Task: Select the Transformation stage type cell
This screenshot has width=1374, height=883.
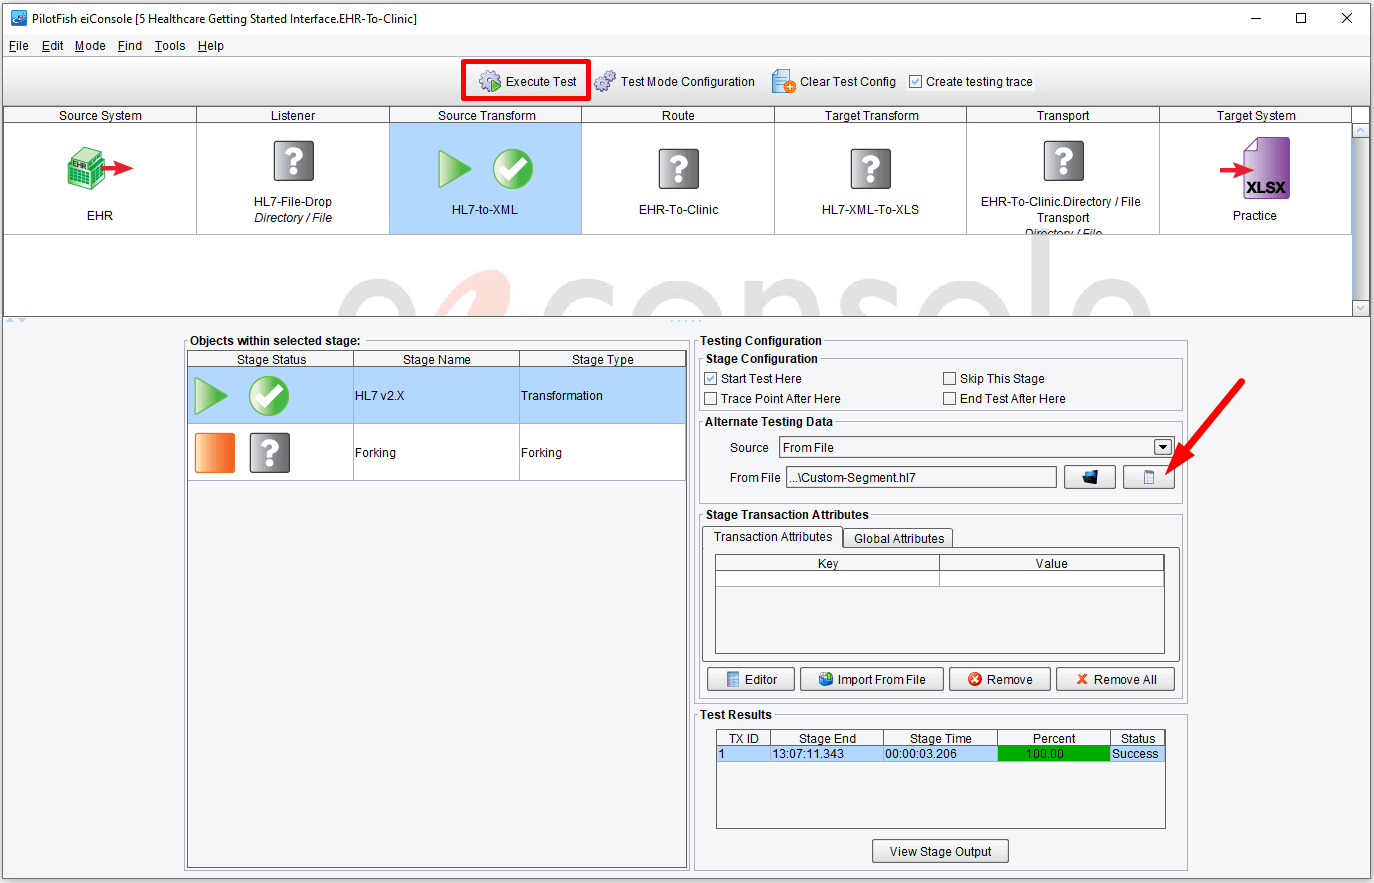Action: coord(603,396)
